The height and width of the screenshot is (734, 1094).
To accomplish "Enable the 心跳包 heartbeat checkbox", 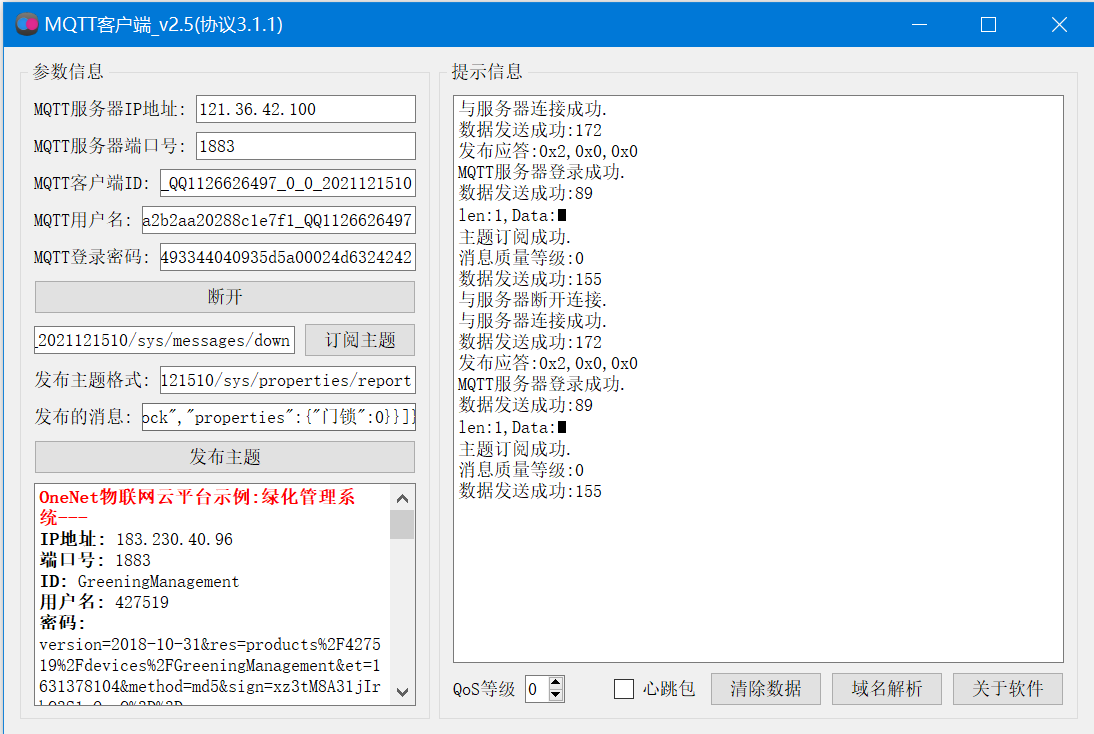I will [624, 689].
